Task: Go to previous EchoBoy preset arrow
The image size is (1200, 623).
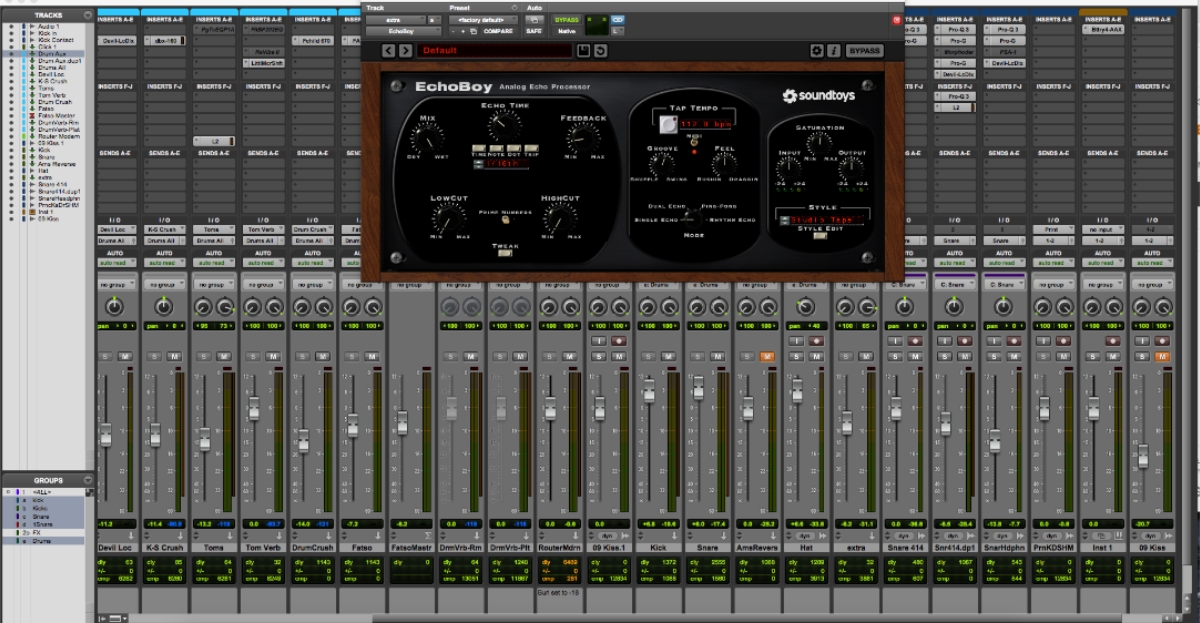Action: pyautogui.click(x=391, y=51)
